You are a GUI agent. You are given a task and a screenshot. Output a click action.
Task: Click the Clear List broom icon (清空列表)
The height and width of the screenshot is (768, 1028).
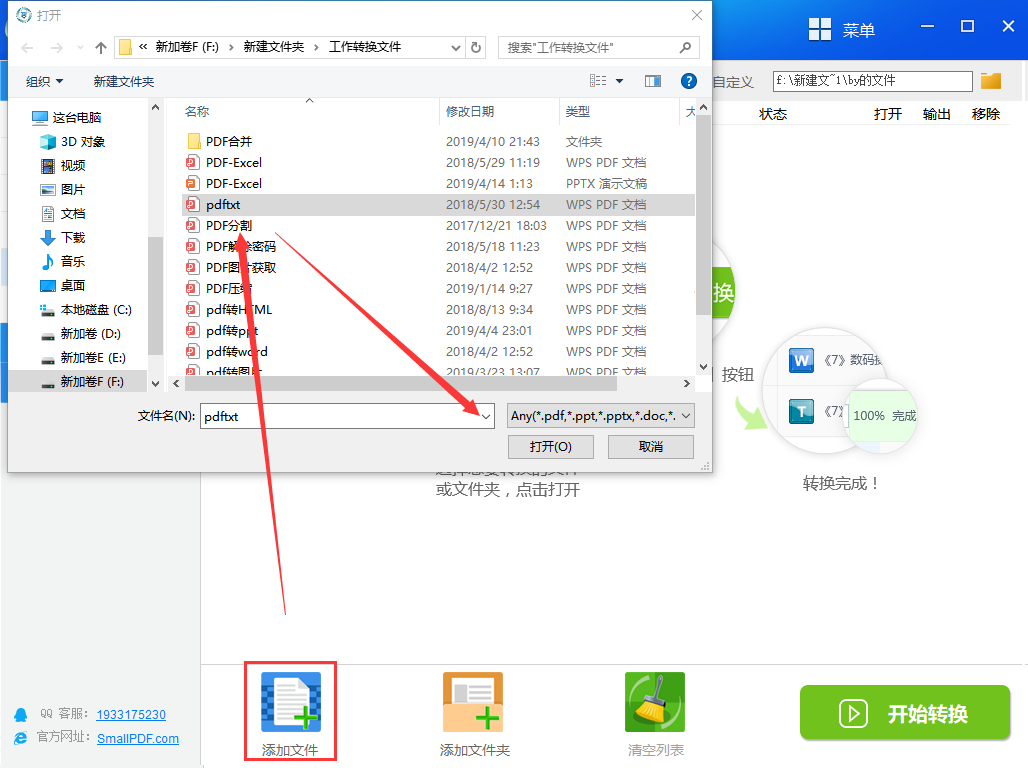pyautogui.click(x=655, y=702)
